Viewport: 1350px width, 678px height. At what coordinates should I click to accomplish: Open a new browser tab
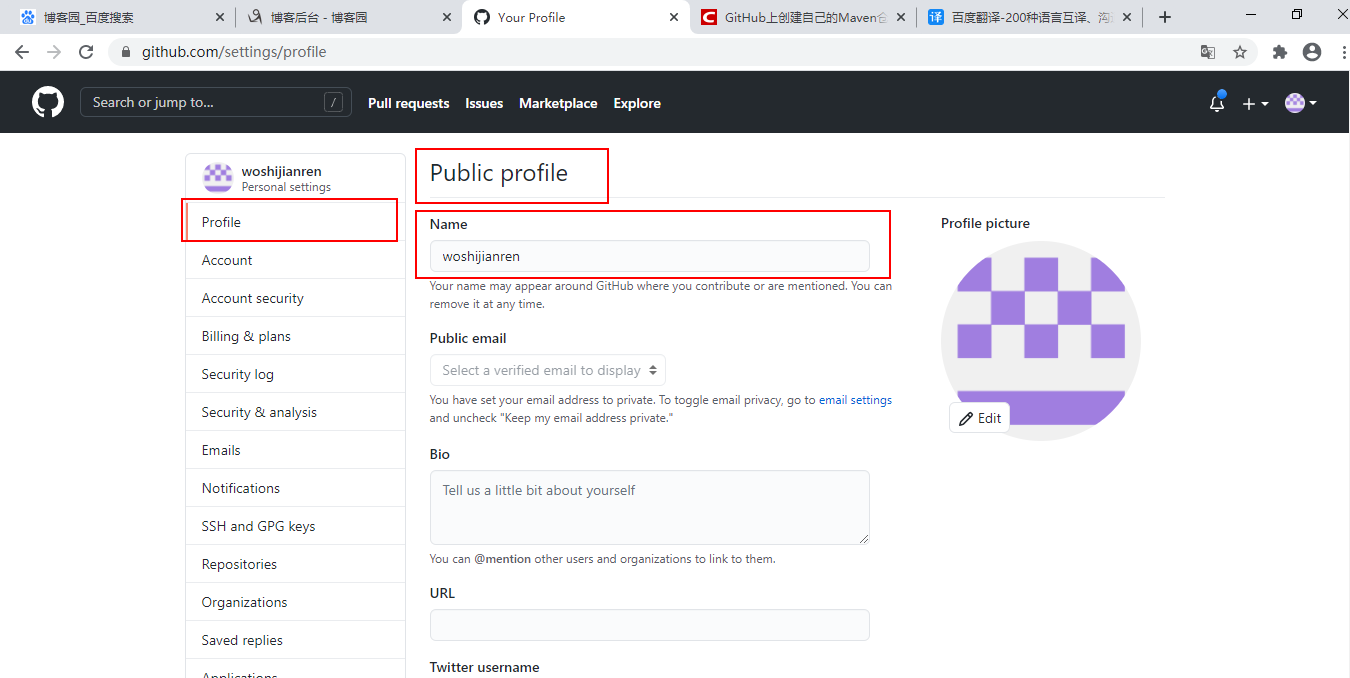[x=1164, y=17]
